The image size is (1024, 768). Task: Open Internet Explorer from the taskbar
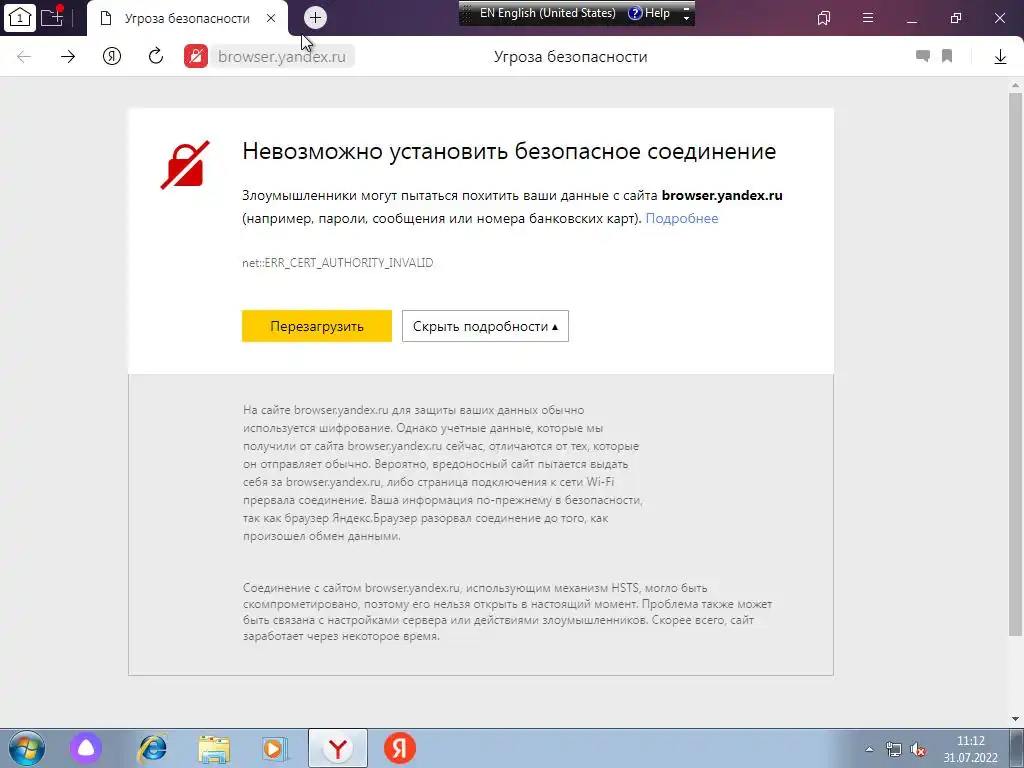coord(152,748)
